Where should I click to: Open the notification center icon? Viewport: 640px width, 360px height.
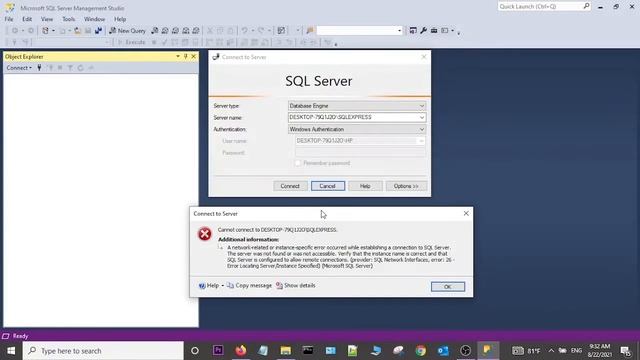point(626,351)
